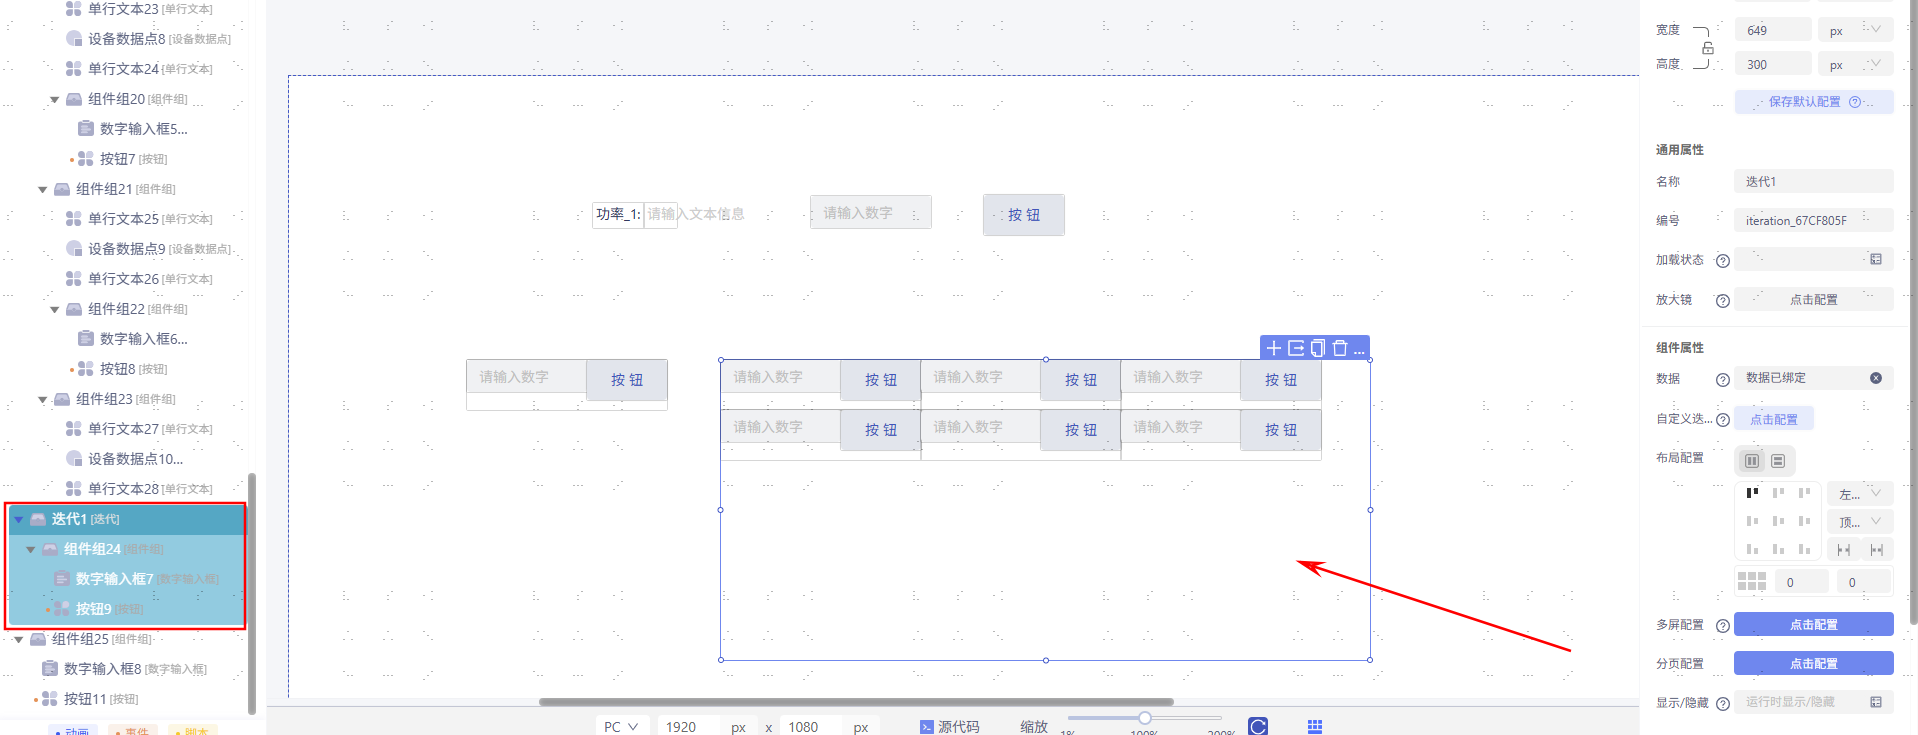This screenshot has height=735, width=1918.
Task: Collapse the 组件组22 tree node
Action: [x=55, y=310]
